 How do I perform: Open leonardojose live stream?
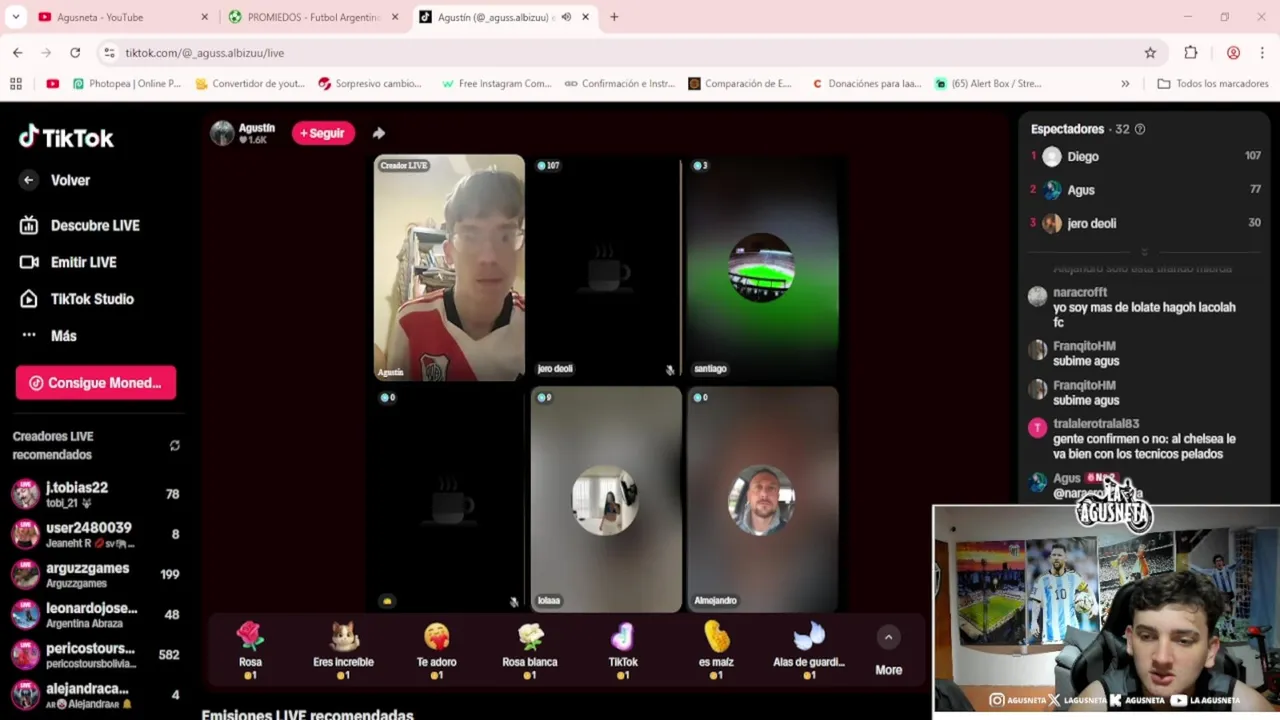click(x=95, y=614)
